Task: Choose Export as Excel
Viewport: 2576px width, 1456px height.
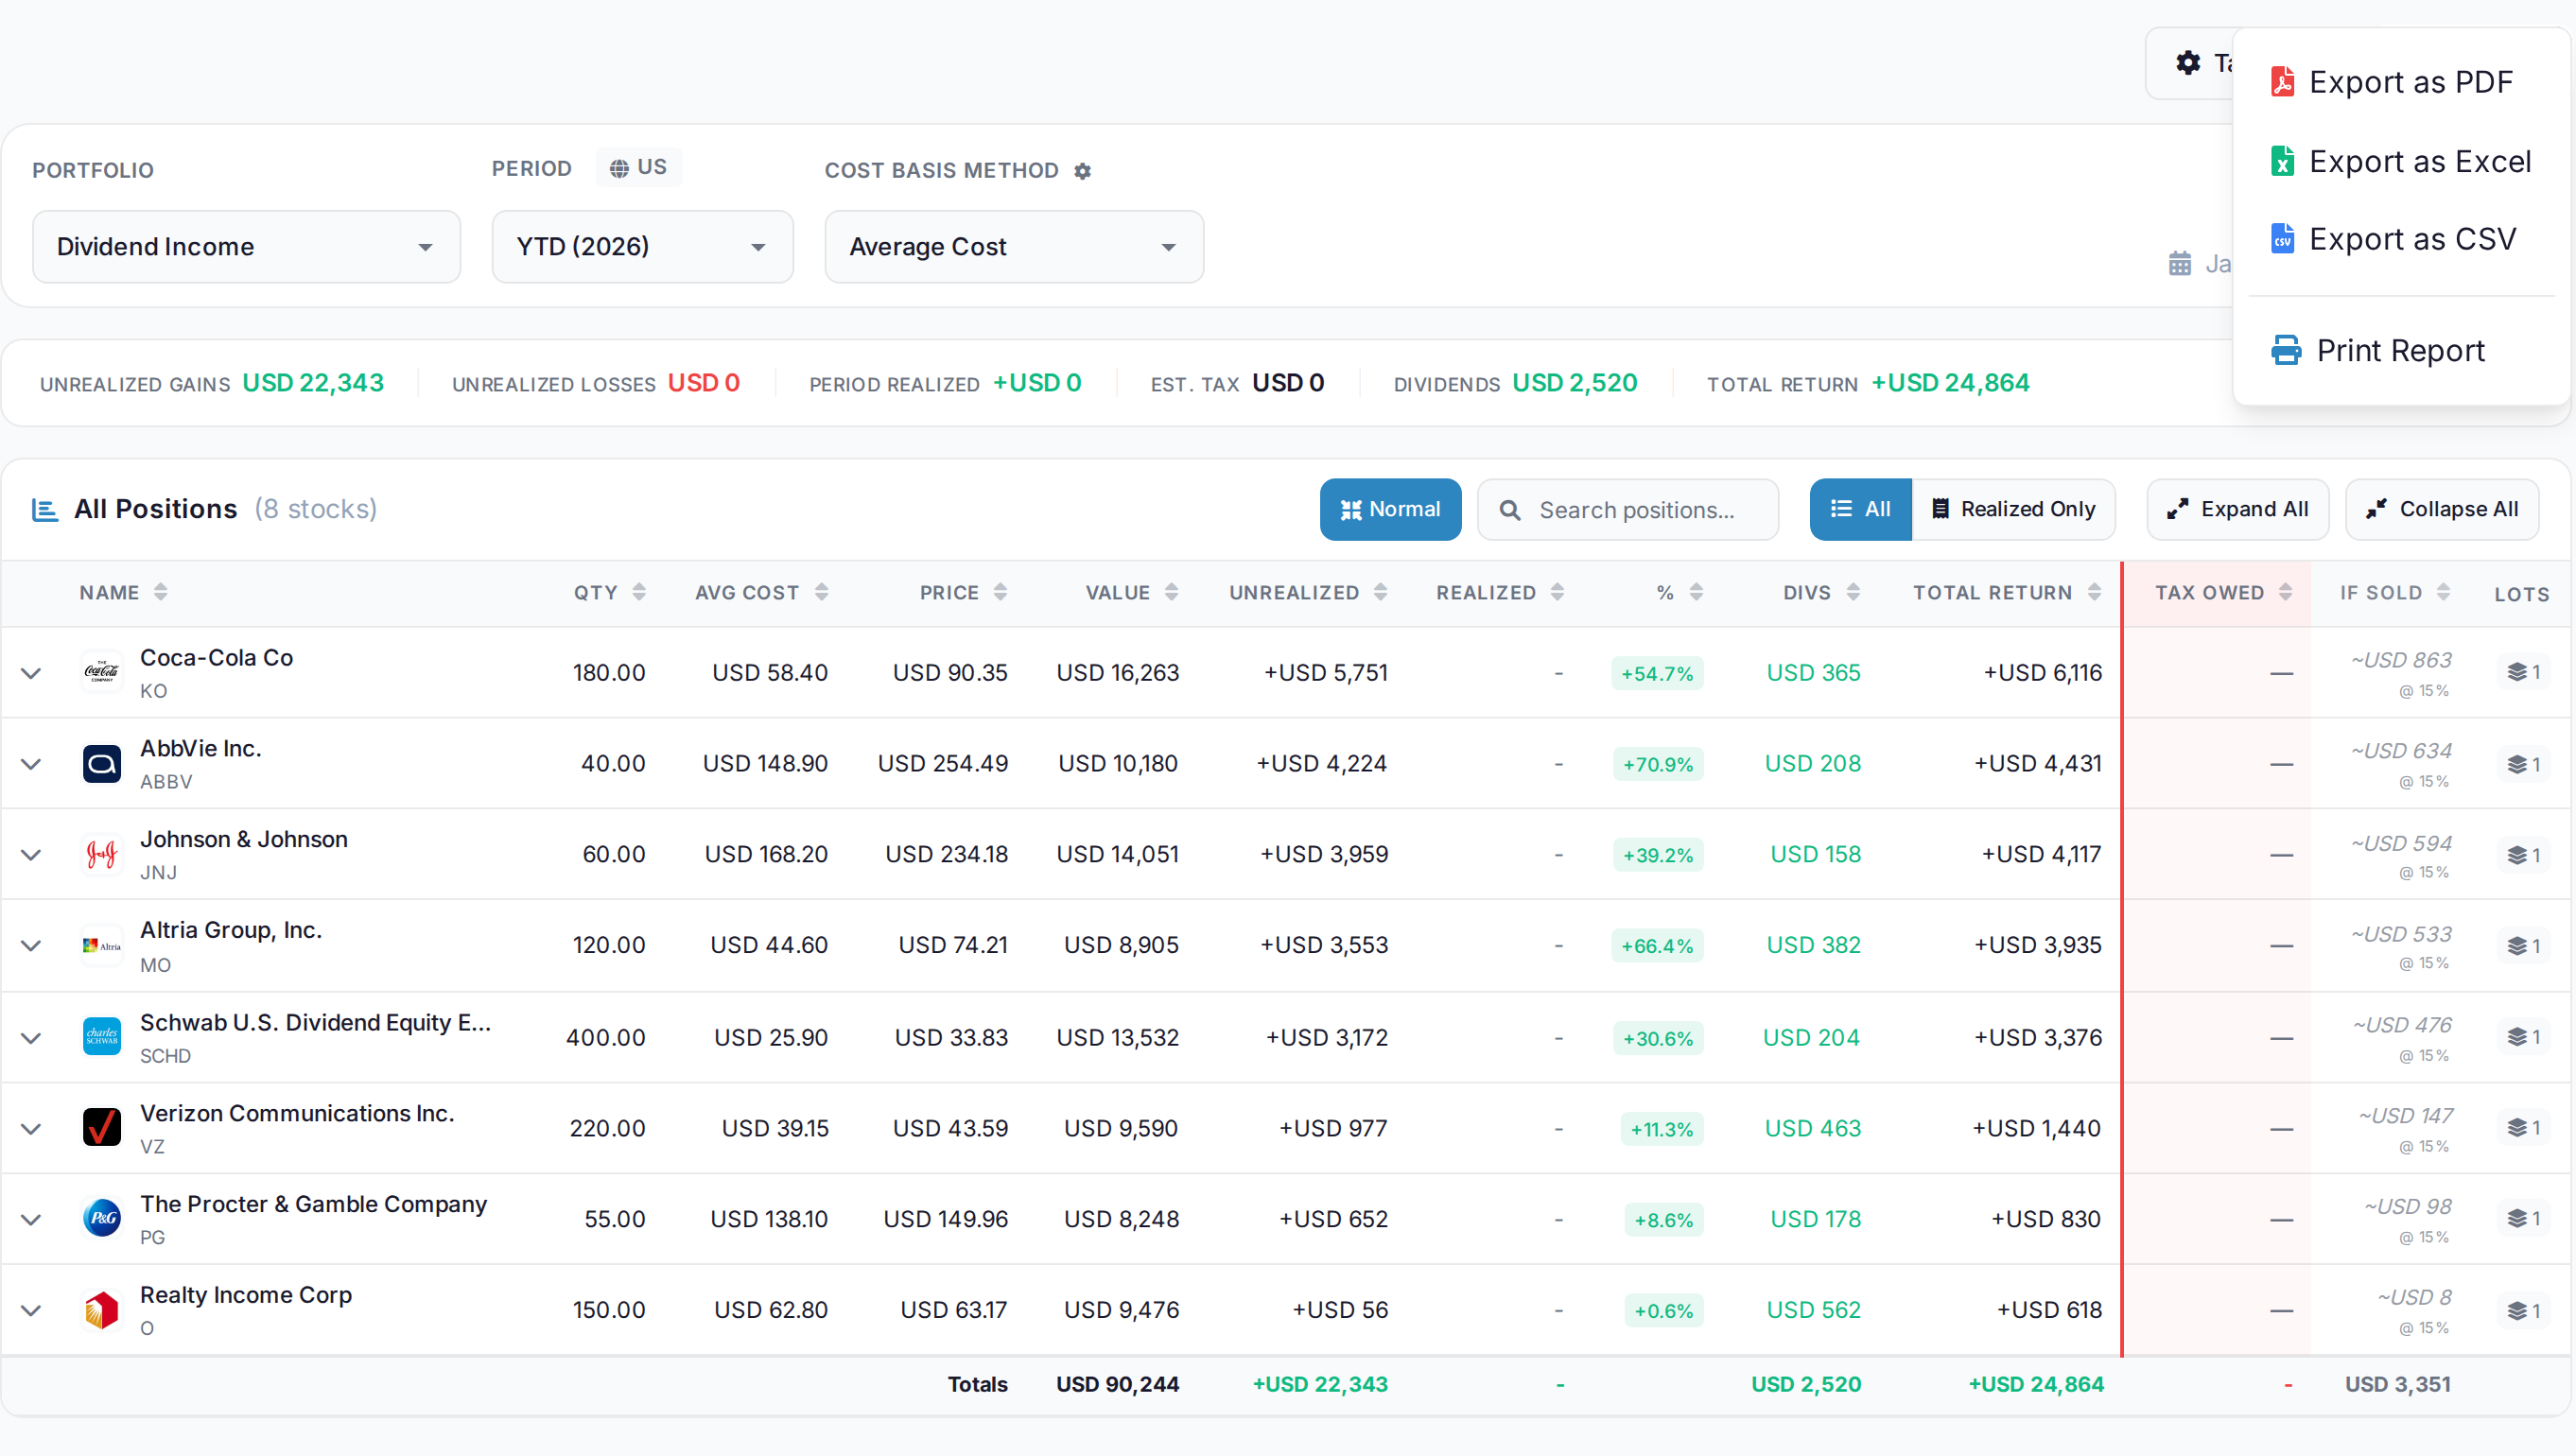Action: click(x=2401, y=161)
